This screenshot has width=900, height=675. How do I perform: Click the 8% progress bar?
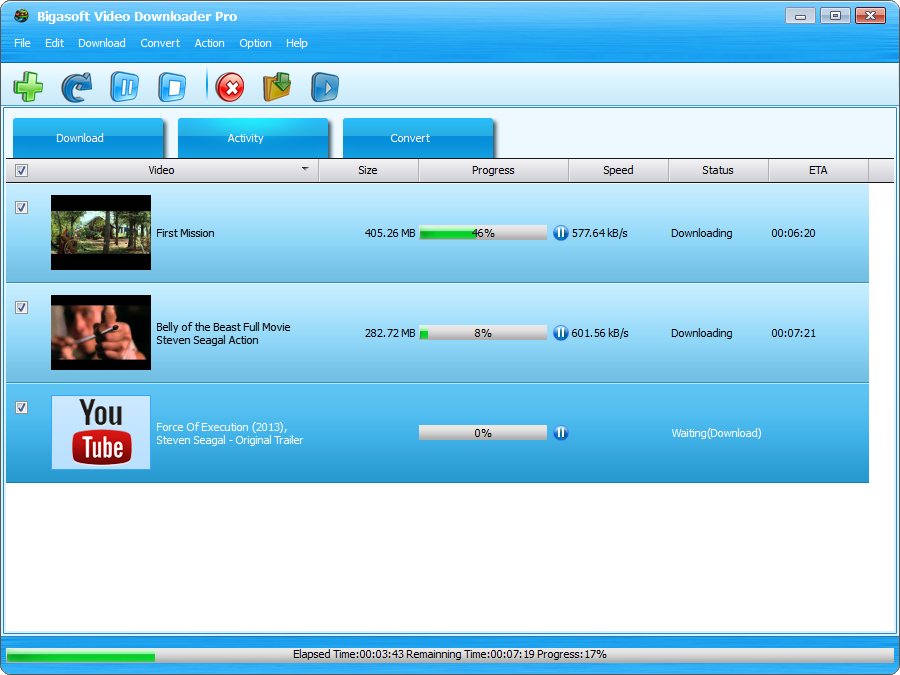483,332
